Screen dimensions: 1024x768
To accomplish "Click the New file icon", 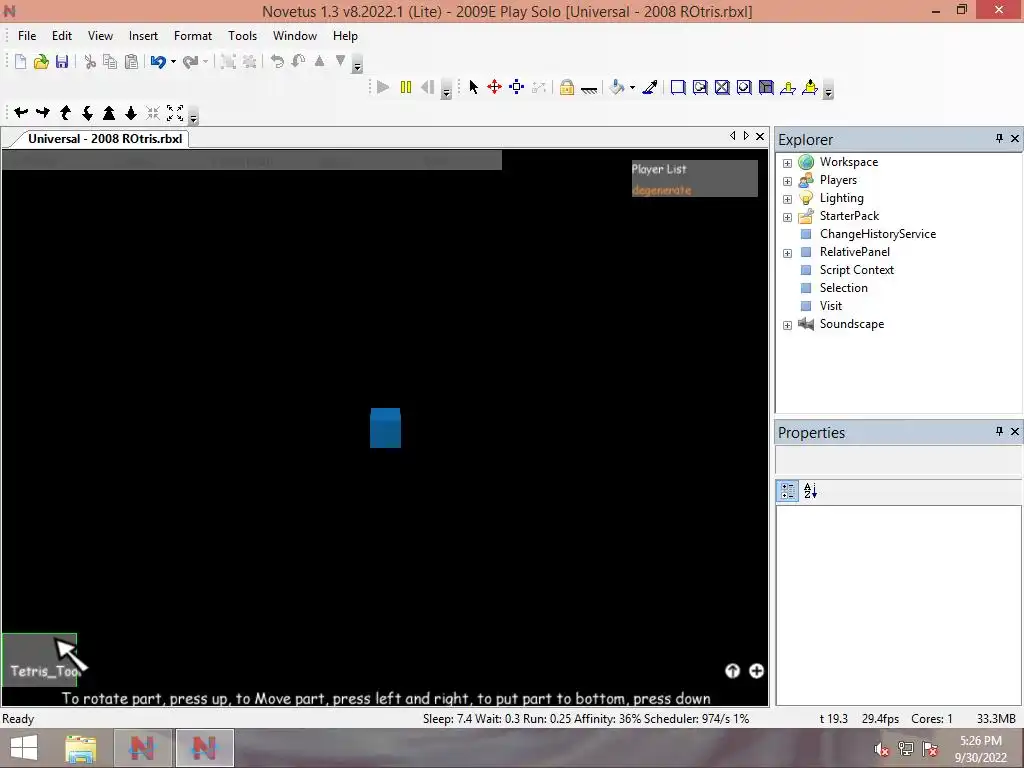I will 20,61.
